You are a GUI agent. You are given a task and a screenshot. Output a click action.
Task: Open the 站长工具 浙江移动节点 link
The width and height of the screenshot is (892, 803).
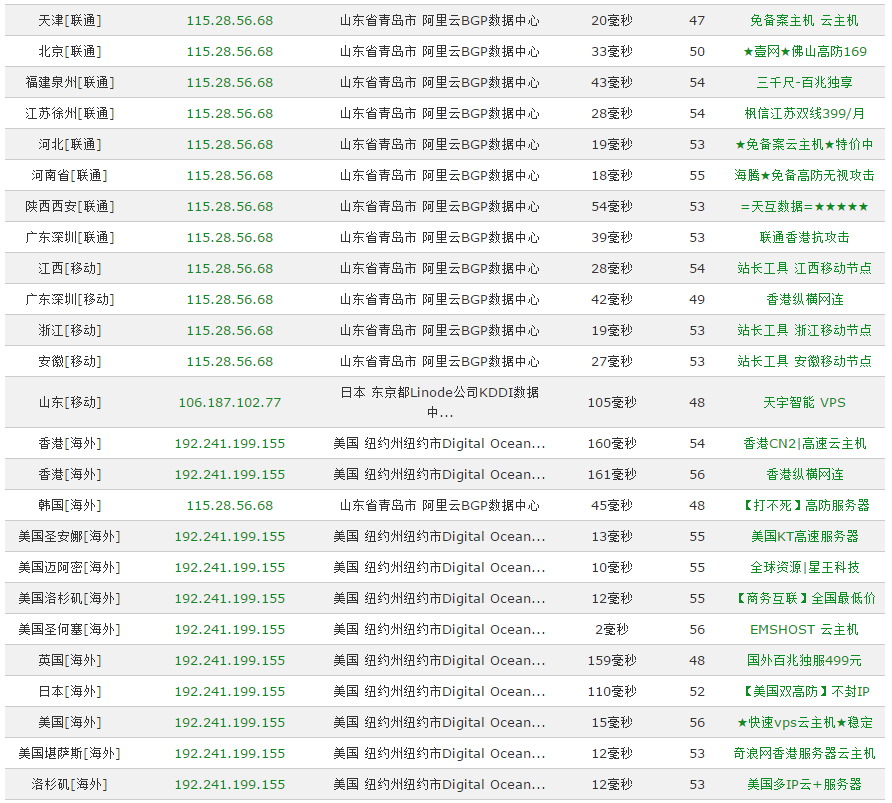(803, 330)
